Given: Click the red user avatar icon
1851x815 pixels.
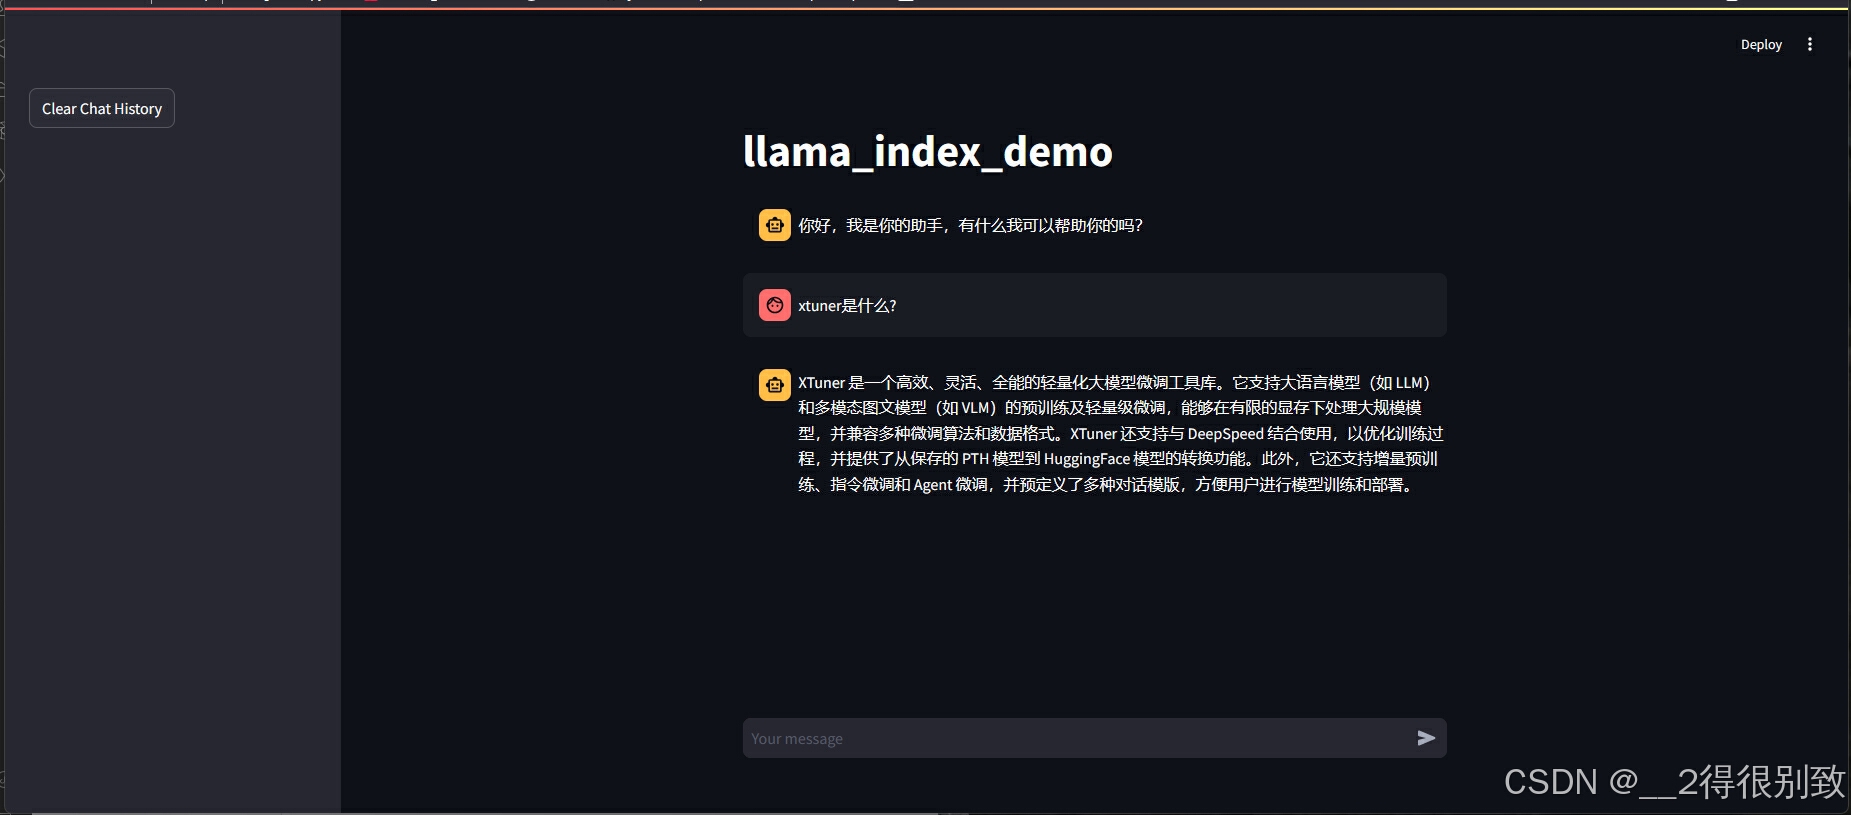Looking at the screenshot, I should point(774,305).
